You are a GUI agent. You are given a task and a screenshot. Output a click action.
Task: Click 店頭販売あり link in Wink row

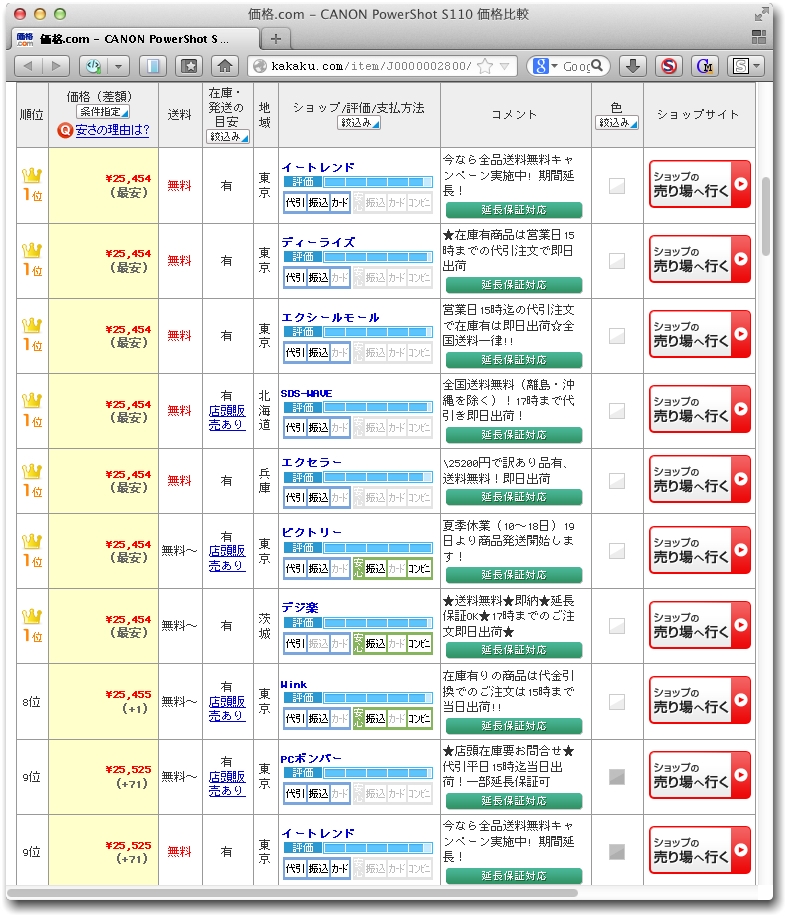(227, 708)
